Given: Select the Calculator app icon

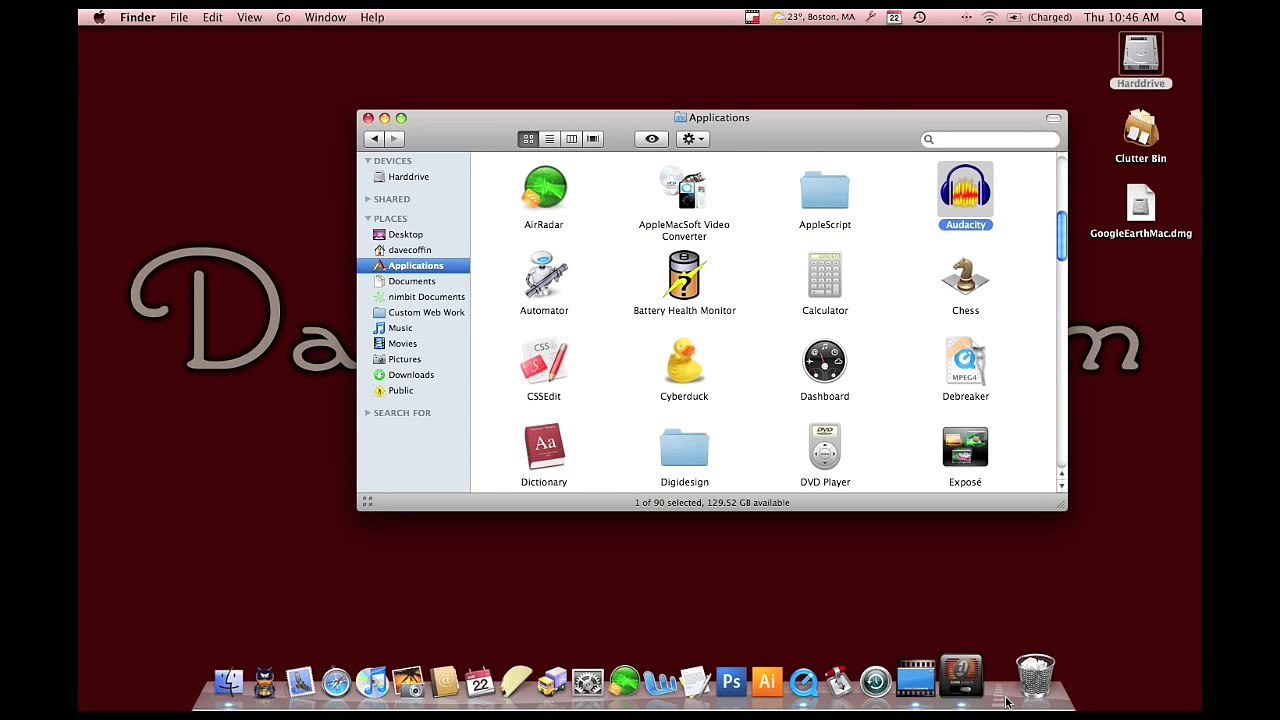Looking at the screenshot, I should [825, 274].
